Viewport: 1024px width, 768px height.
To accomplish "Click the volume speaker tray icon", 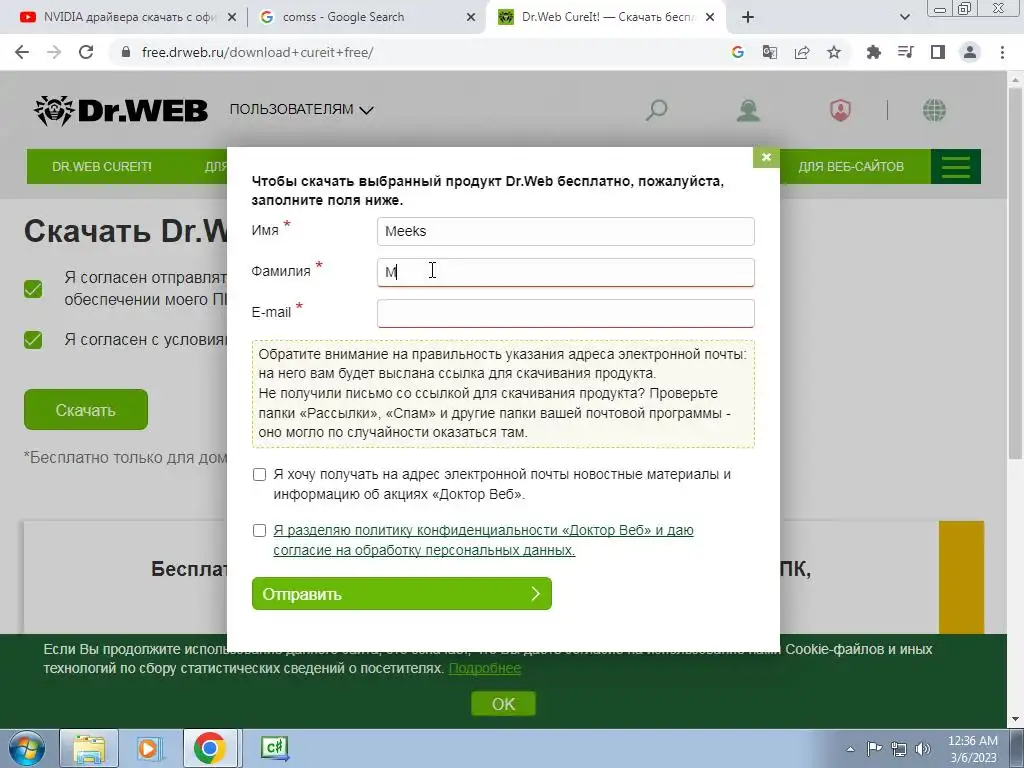I will 923,748.
